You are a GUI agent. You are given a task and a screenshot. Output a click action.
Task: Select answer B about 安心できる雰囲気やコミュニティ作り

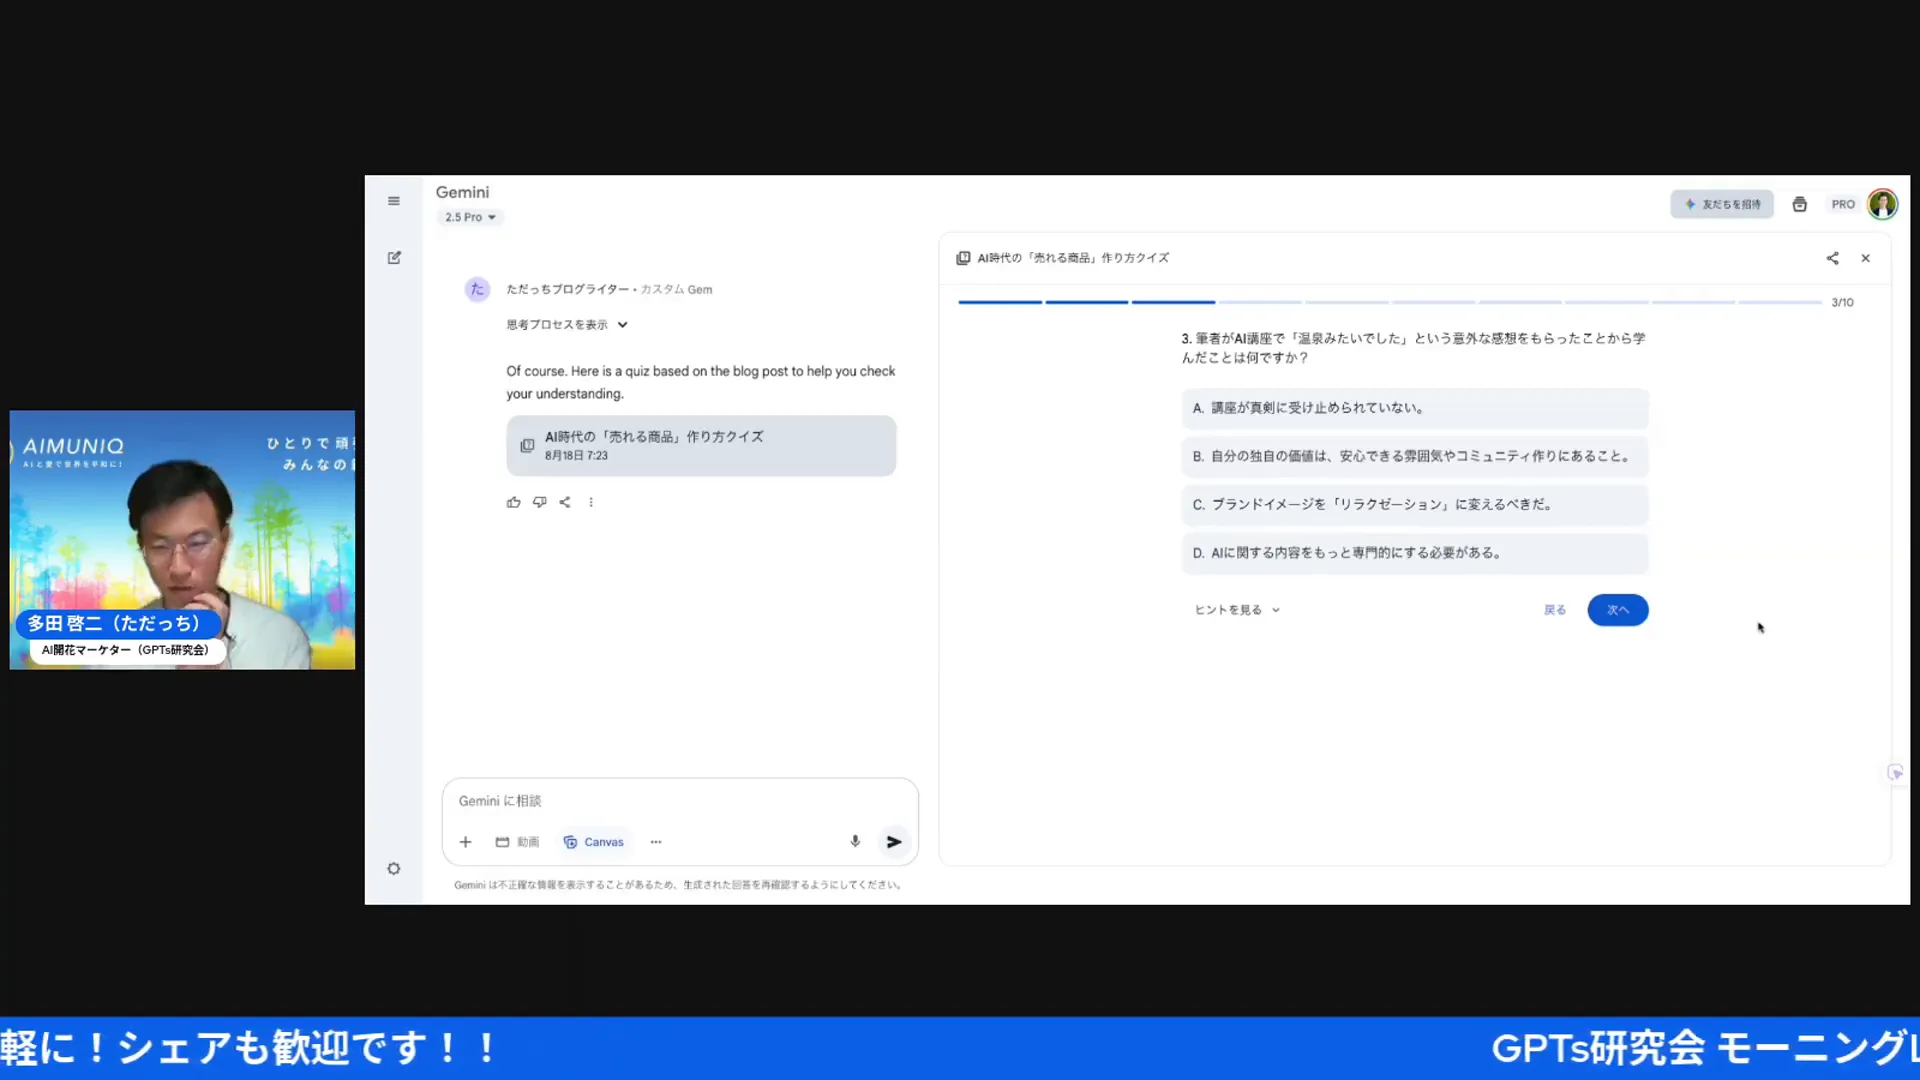pyautogui.click(x=1414, y=456)
